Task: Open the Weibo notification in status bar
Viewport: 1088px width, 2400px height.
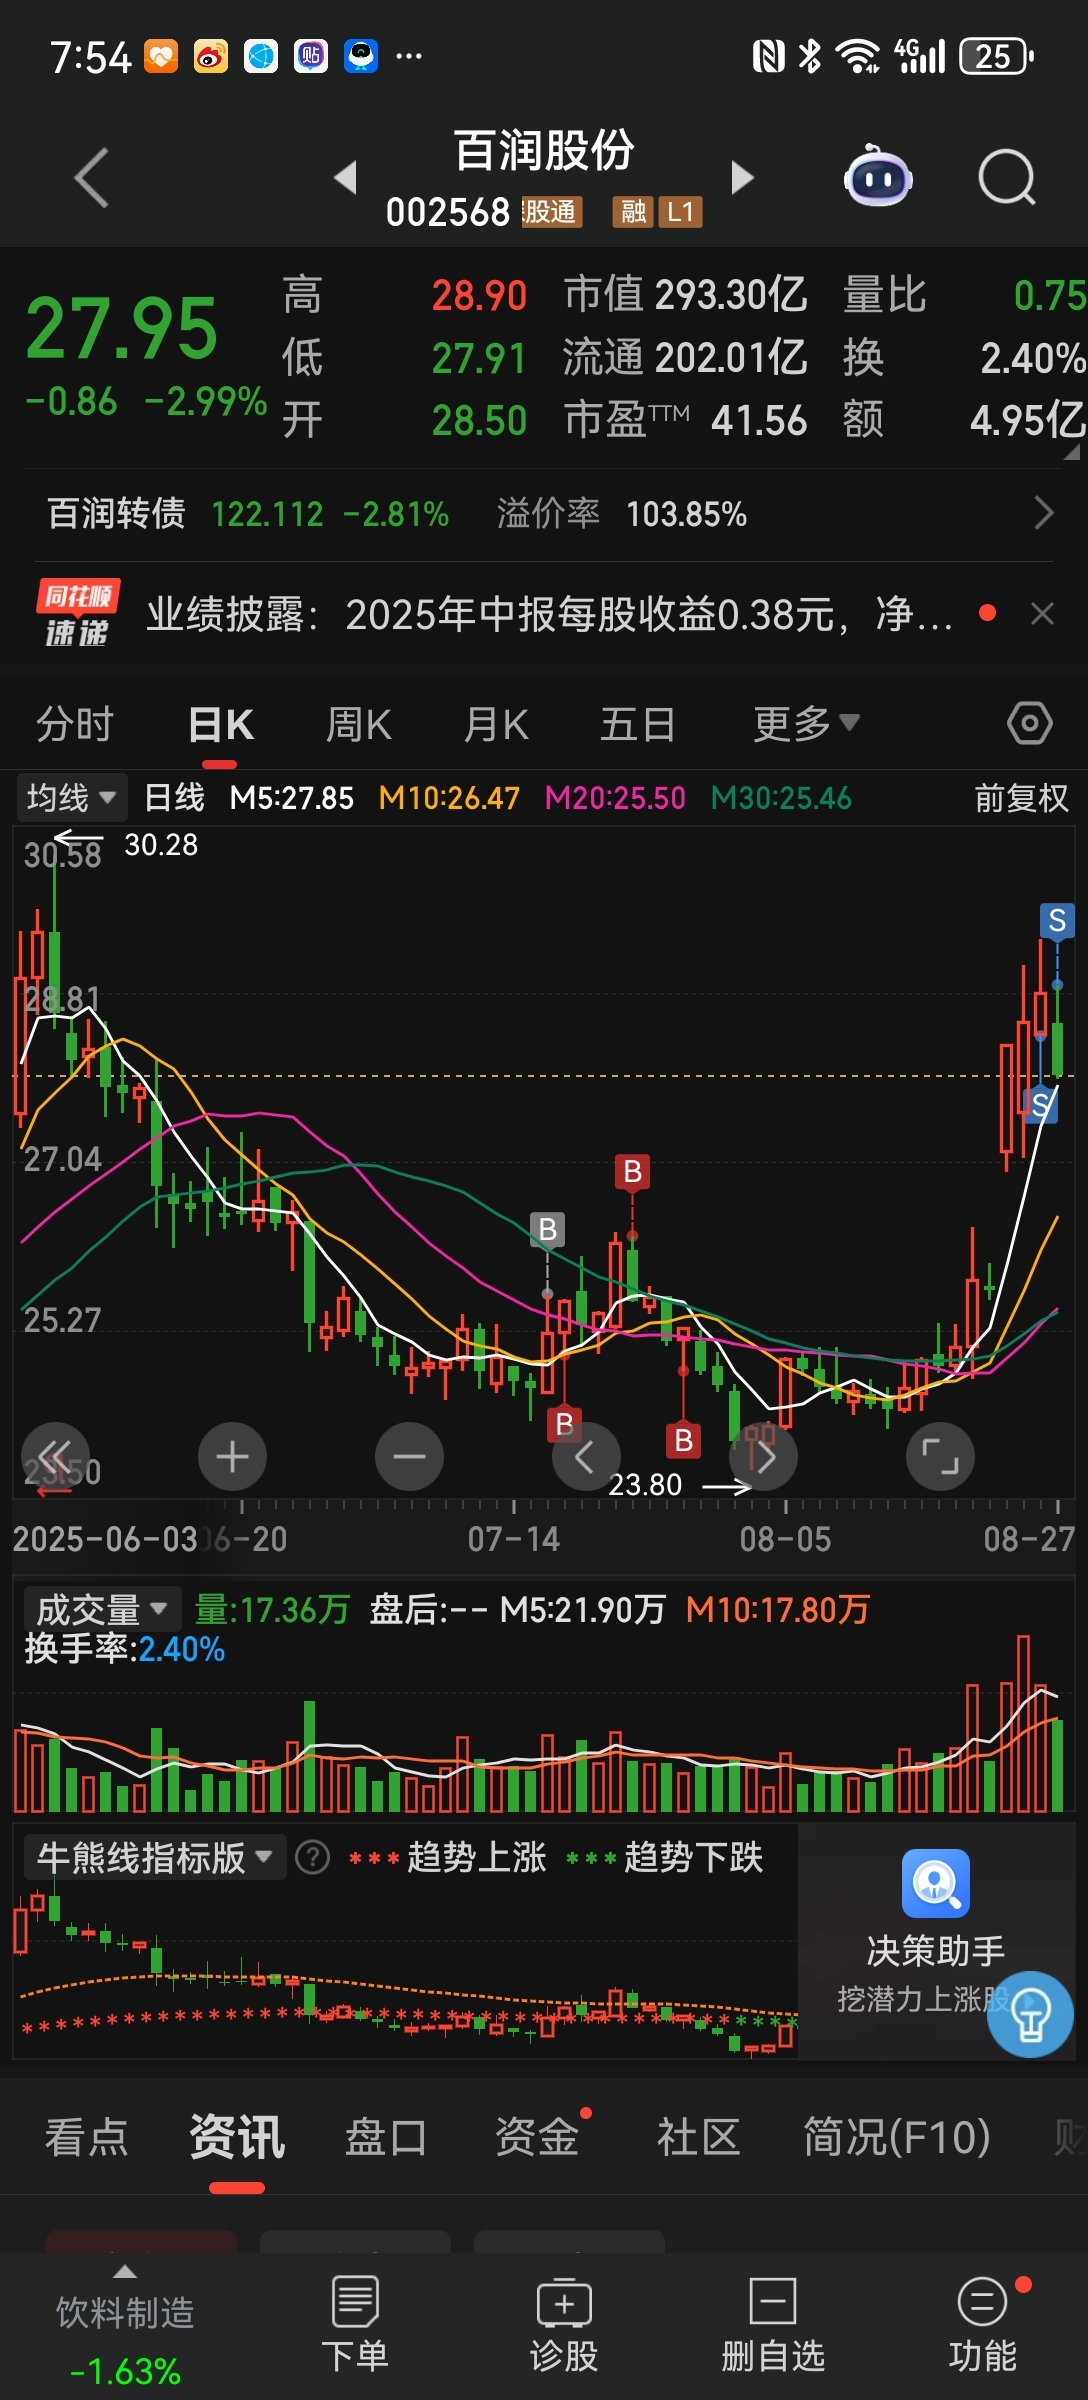Action: point(210,57)
